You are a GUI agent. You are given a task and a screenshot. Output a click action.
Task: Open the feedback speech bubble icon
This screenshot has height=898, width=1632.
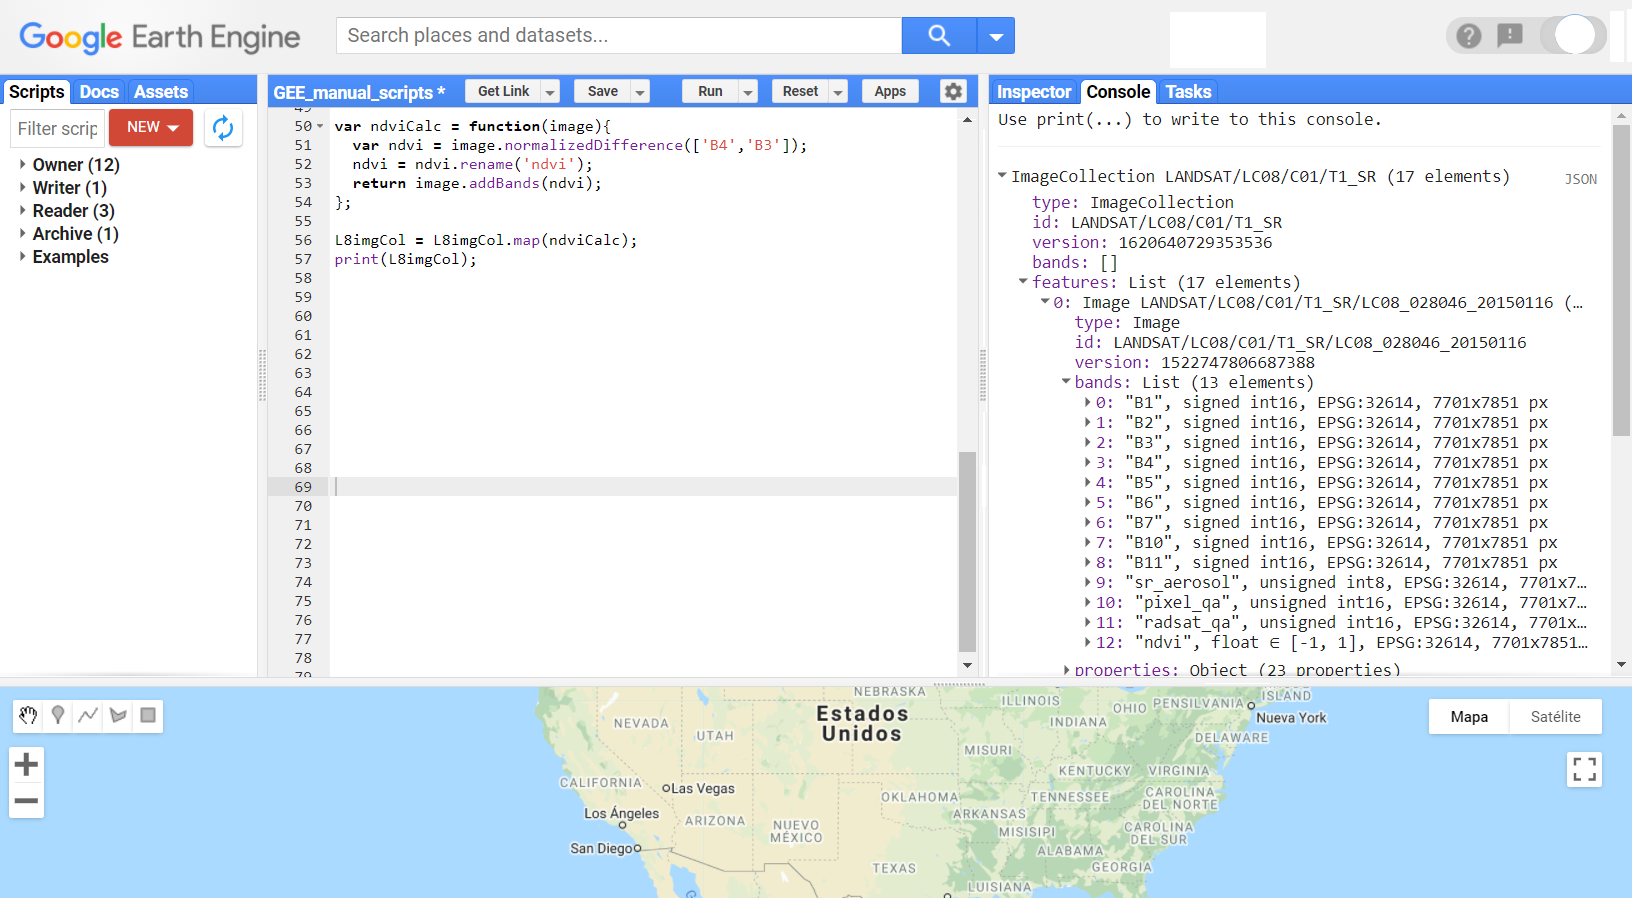(1510, 36)
